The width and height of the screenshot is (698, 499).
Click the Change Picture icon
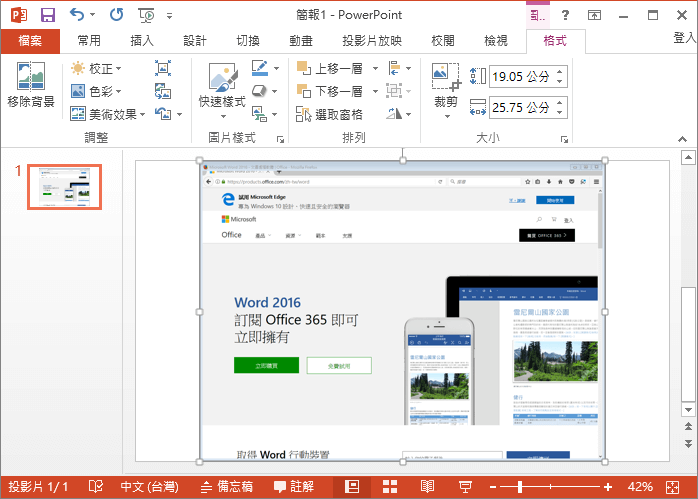point(163,91)
